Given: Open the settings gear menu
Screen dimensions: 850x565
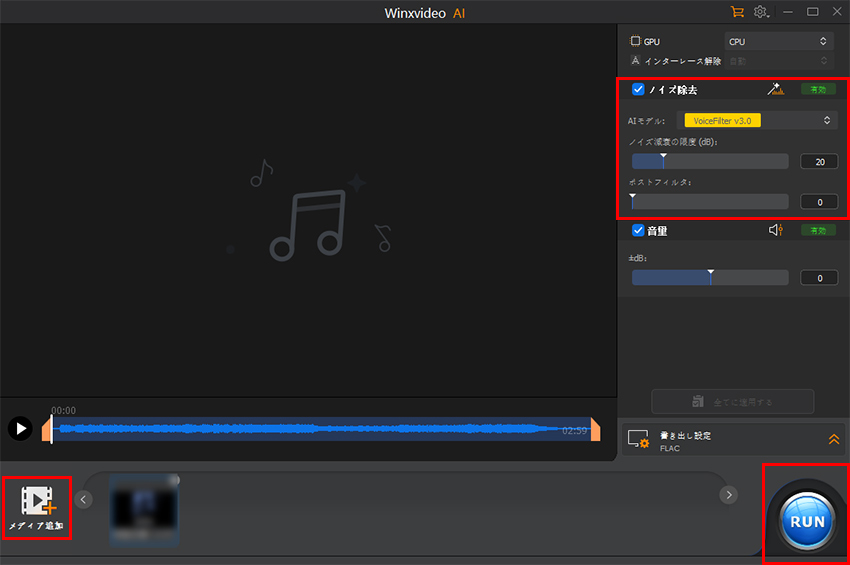Looking at the screenshot, I should (761, 12).
